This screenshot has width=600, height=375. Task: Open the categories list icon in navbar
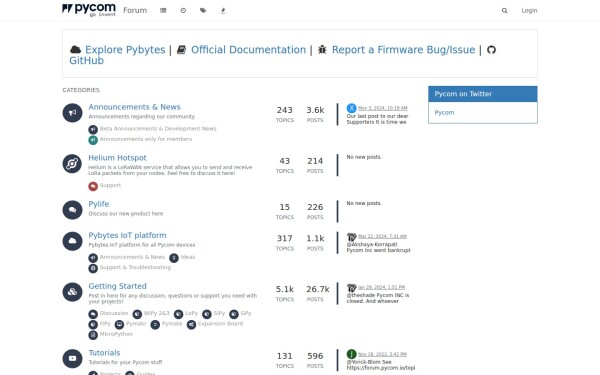[163, 11]
